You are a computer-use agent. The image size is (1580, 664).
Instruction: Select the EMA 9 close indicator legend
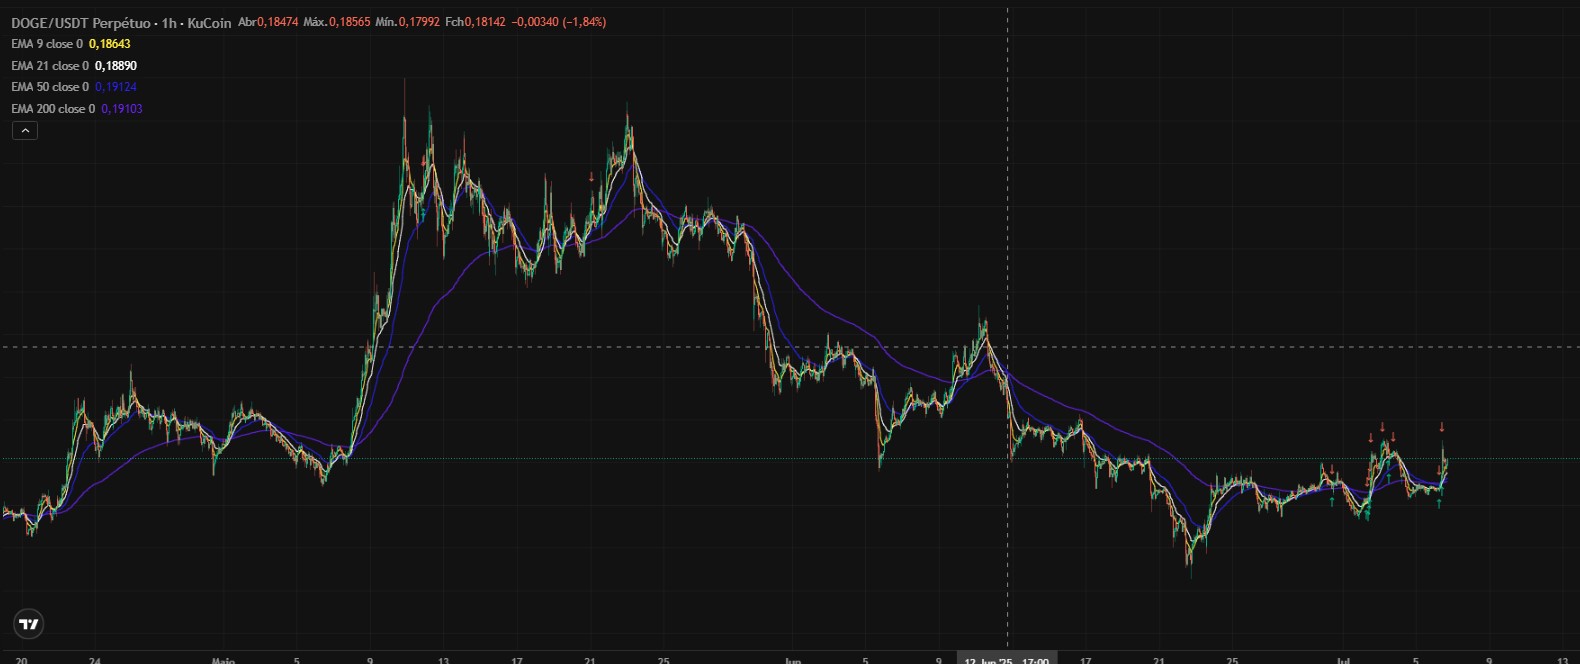click(x=47, y=44)
